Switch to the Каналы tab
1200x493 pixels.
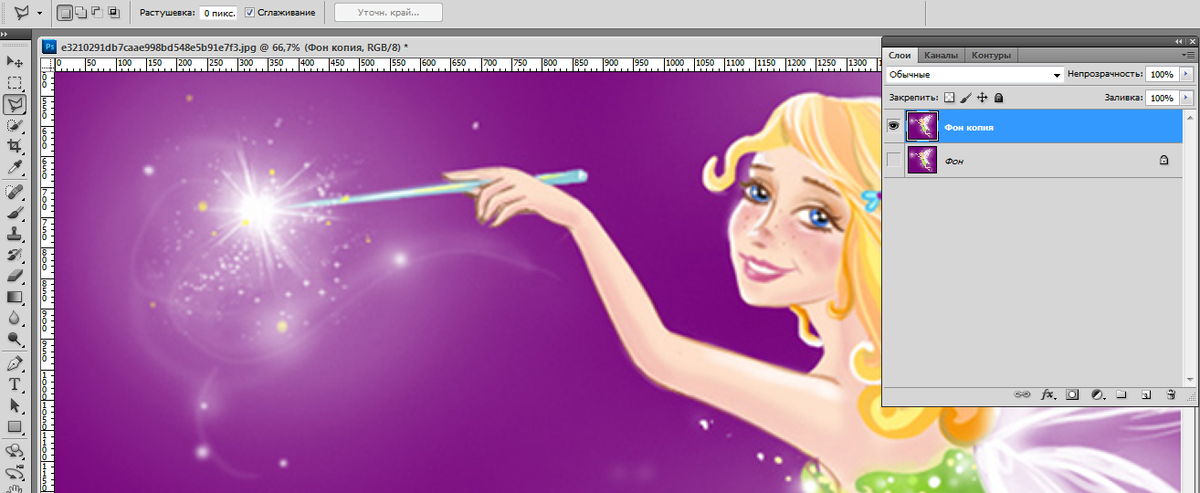click(x=942, y=56)
